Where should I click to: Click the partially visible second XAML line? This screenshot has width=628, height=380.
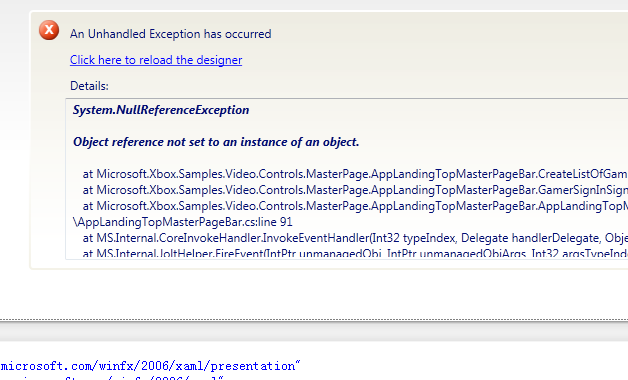[112, 378]
